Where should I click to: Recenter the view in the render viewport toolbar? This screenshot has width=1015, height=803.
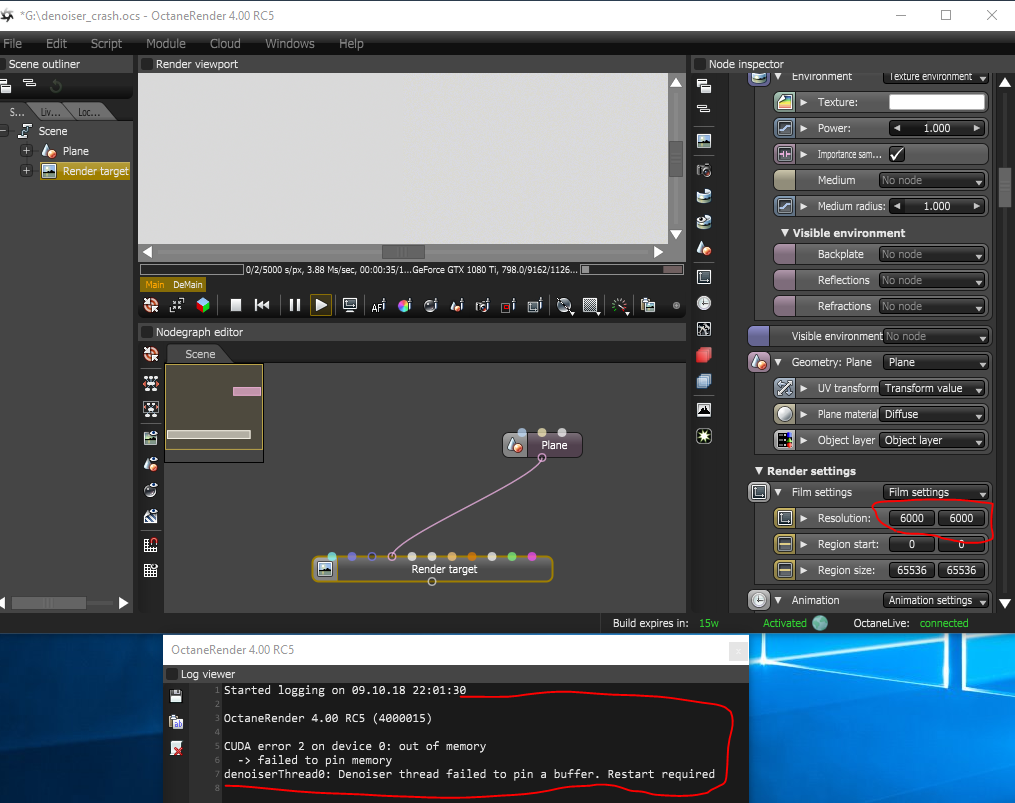[151, 305]
